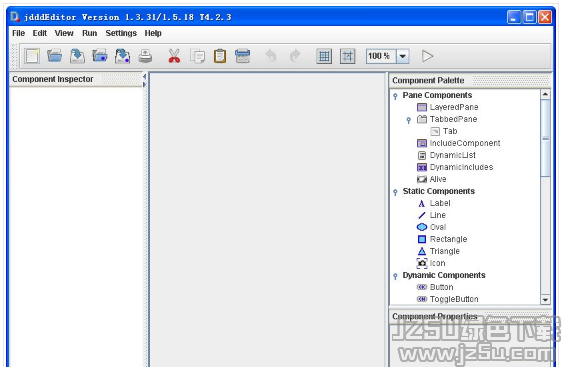Open the Help menu
562x367 pixels.
pos(153,33)
